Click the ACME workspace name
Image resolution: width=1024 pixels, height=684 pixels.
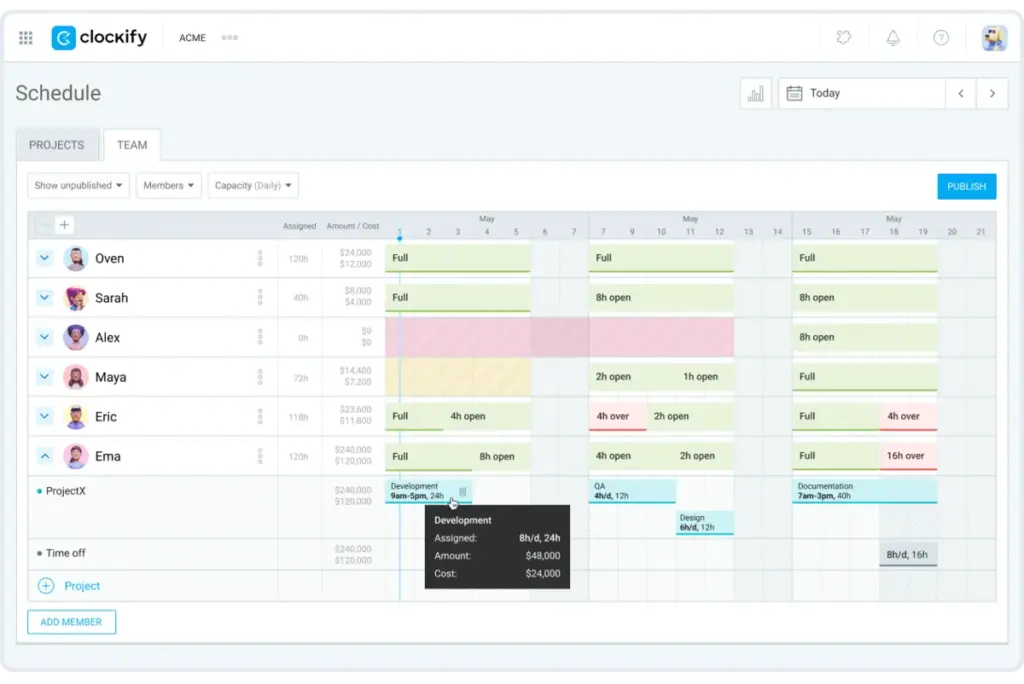192,38
